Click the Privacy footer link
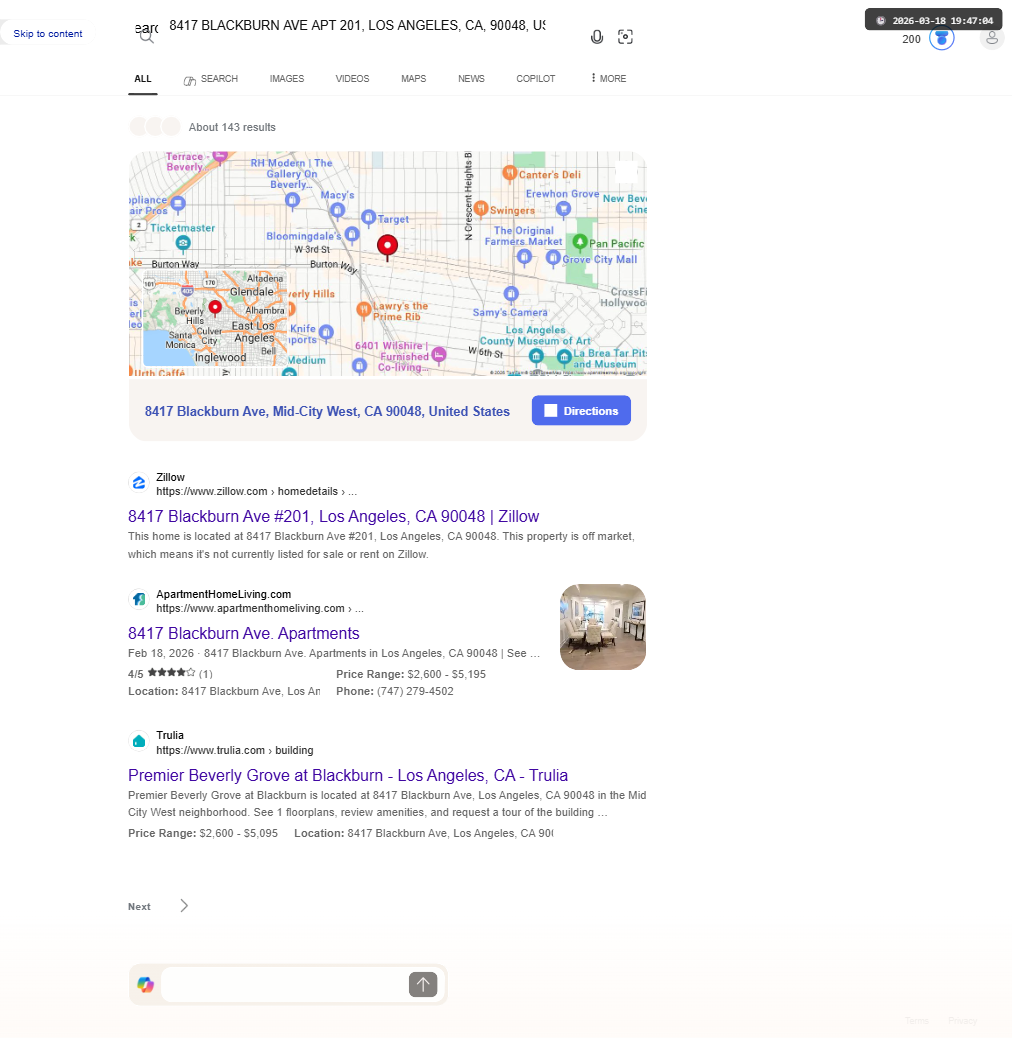Image resolution: width=1012 pixels, height=1038 pixels. [x=962, y=1021]
